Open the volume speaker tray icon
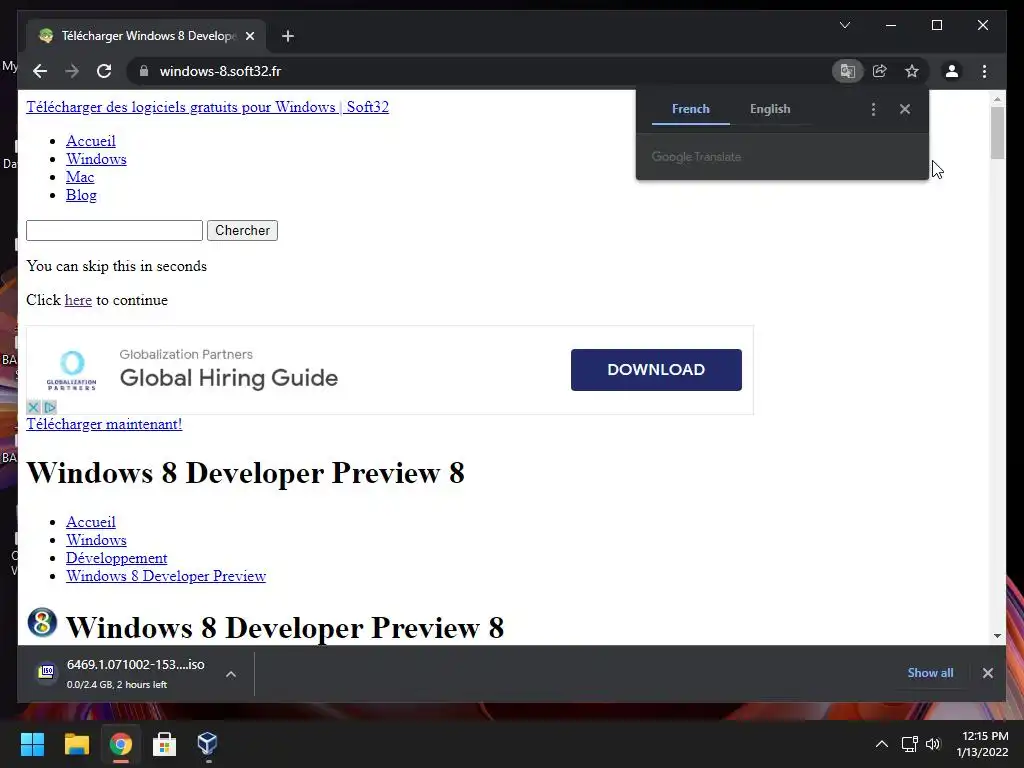This screenshot has width=1024, height=768. [x=933, y=744]
